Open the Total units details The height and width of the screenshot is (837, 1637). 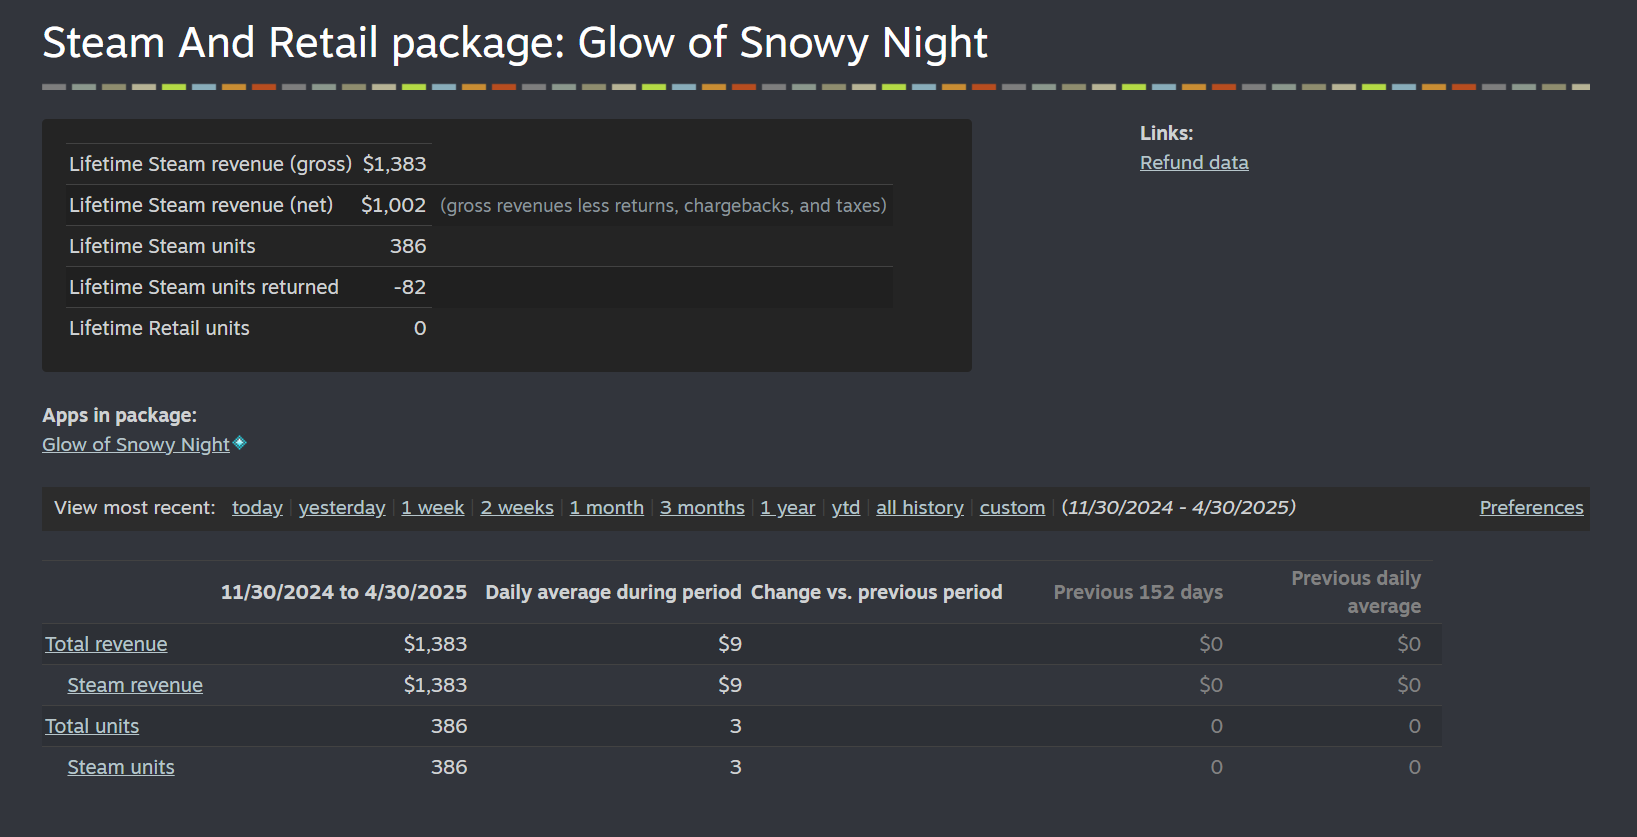92,727
